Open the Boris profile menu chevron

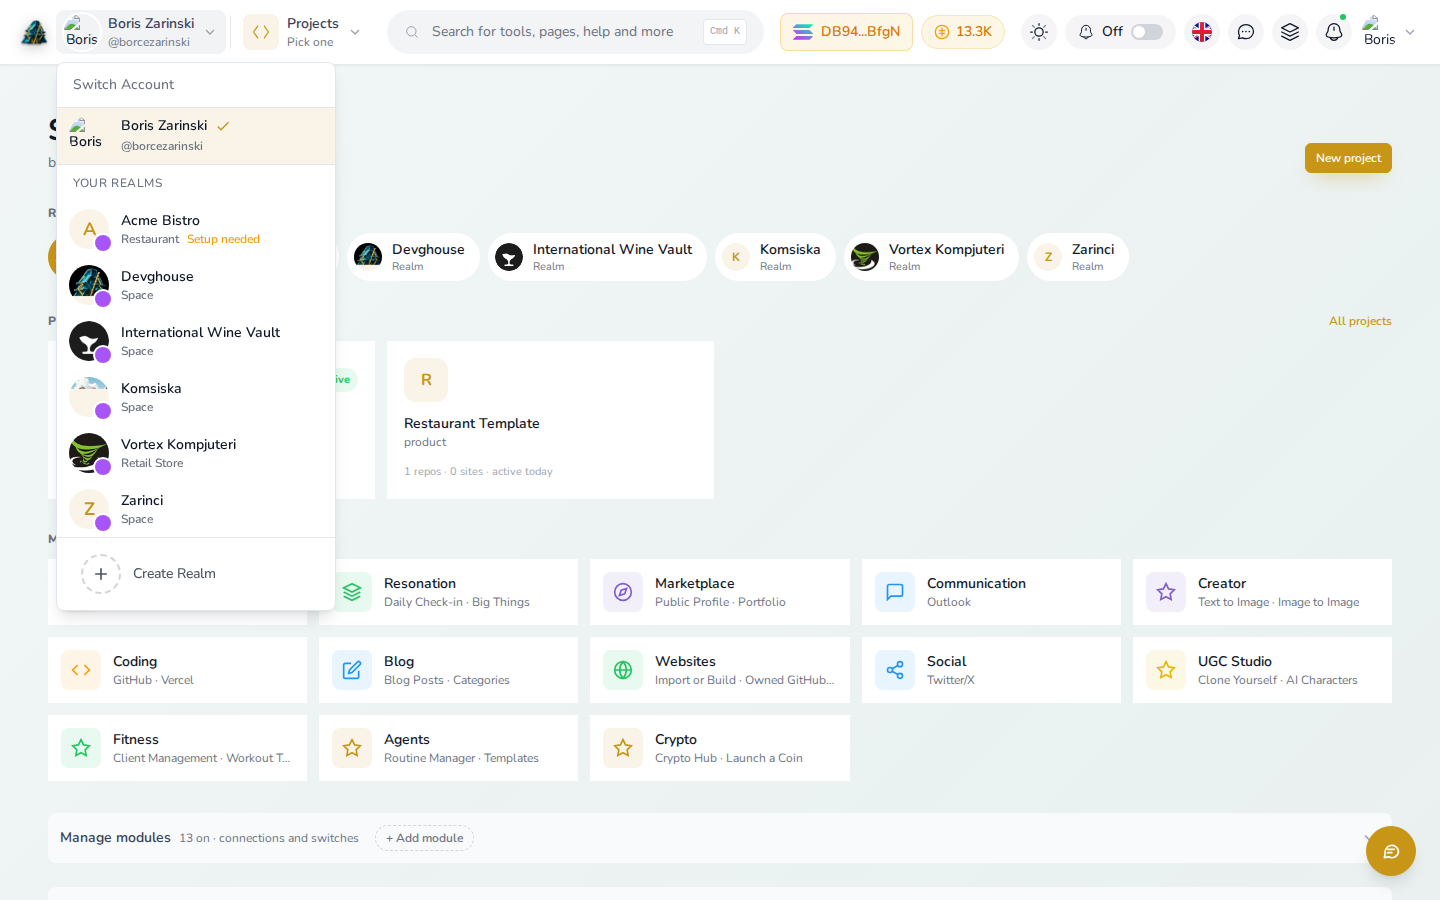pyautogui.click(x=1410, y=32)
